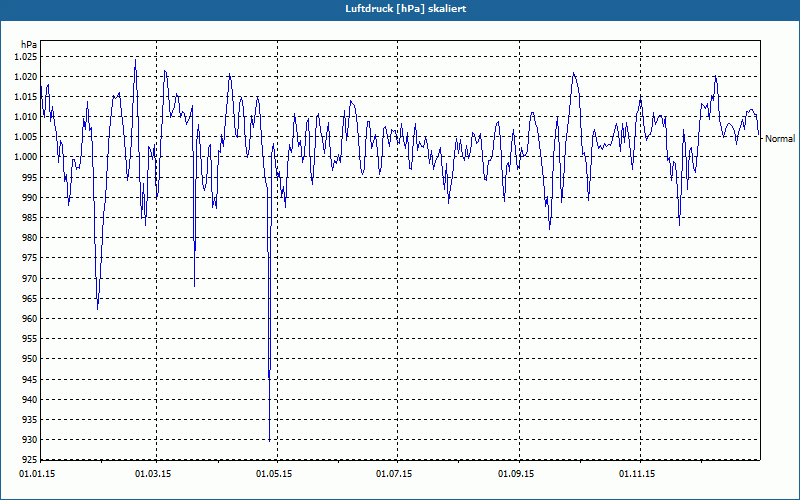Select the 1.000 y-axis label

coord(26,157)
